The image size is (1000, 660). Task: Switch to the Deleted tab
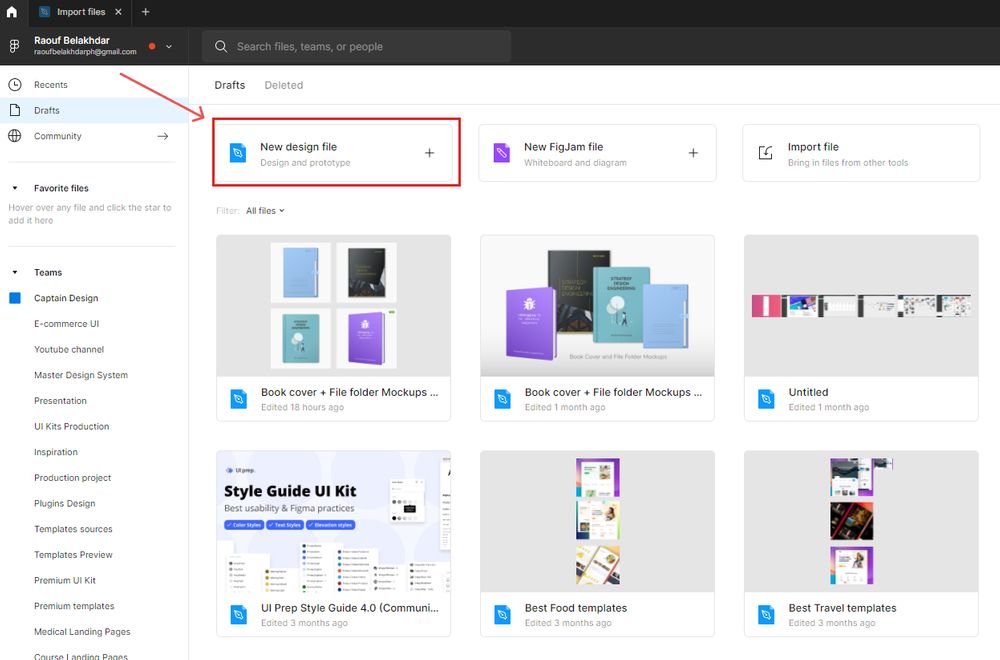coord(283,85)
